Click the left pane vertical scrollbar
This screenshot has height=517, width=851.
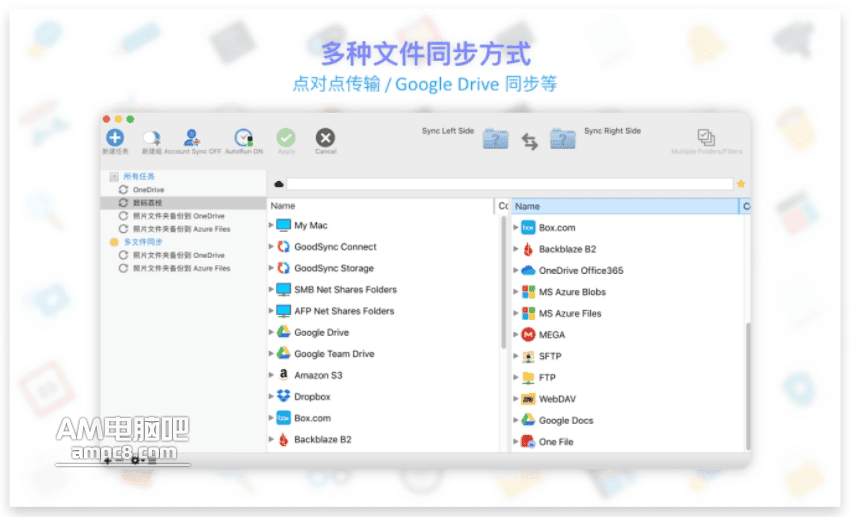(504, 282)
